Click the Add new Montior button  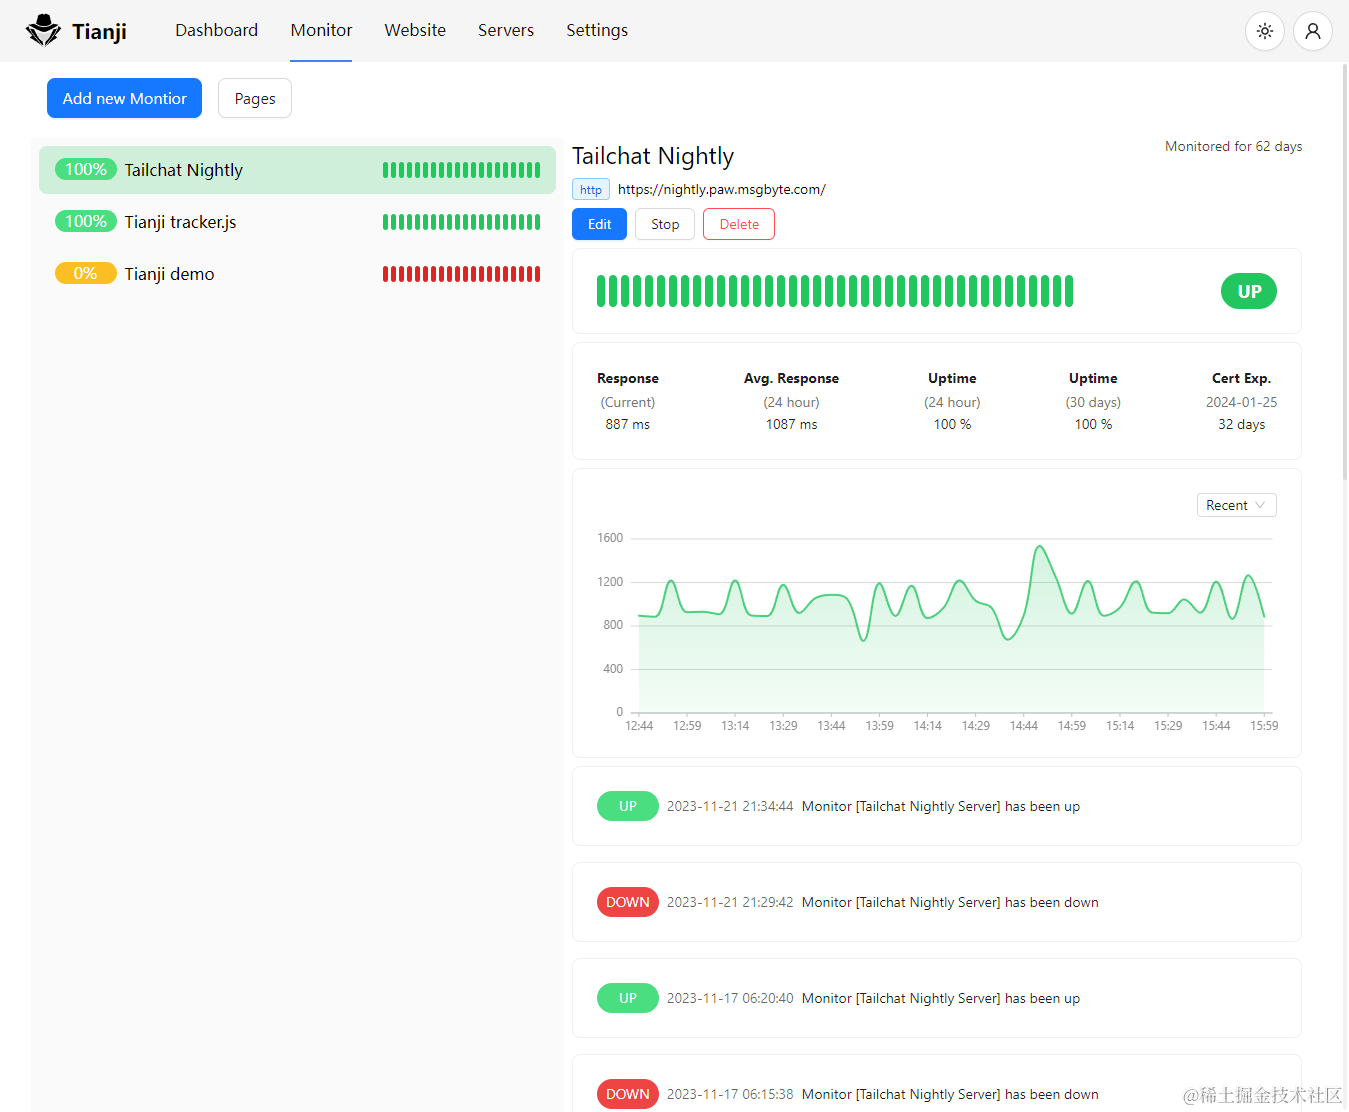pyautogui.click(x=124, y=98)
